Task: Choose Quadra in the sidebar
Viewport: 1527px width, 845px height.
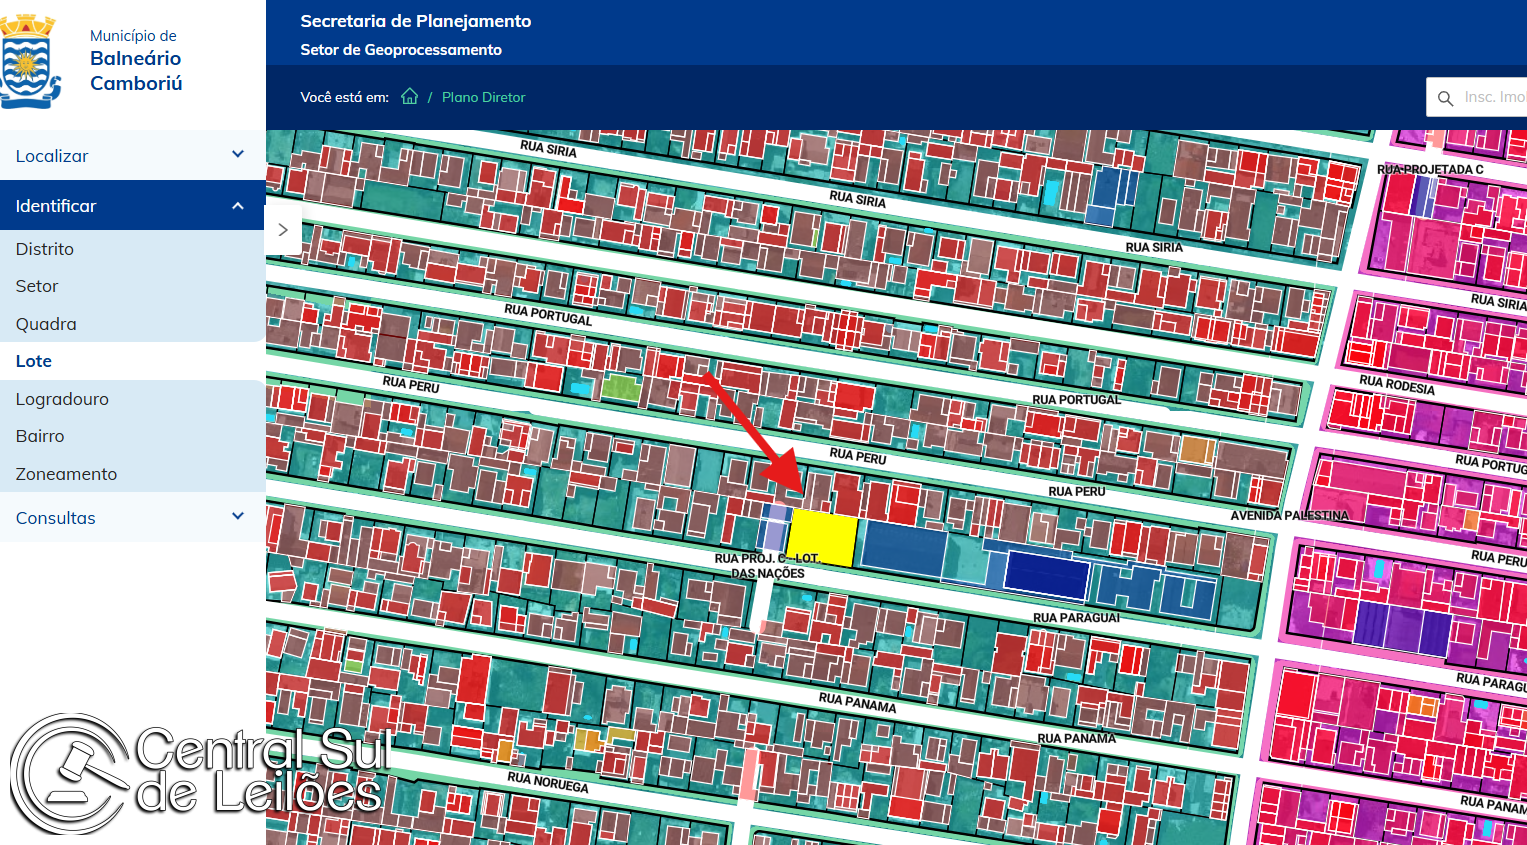Action: 46,324
